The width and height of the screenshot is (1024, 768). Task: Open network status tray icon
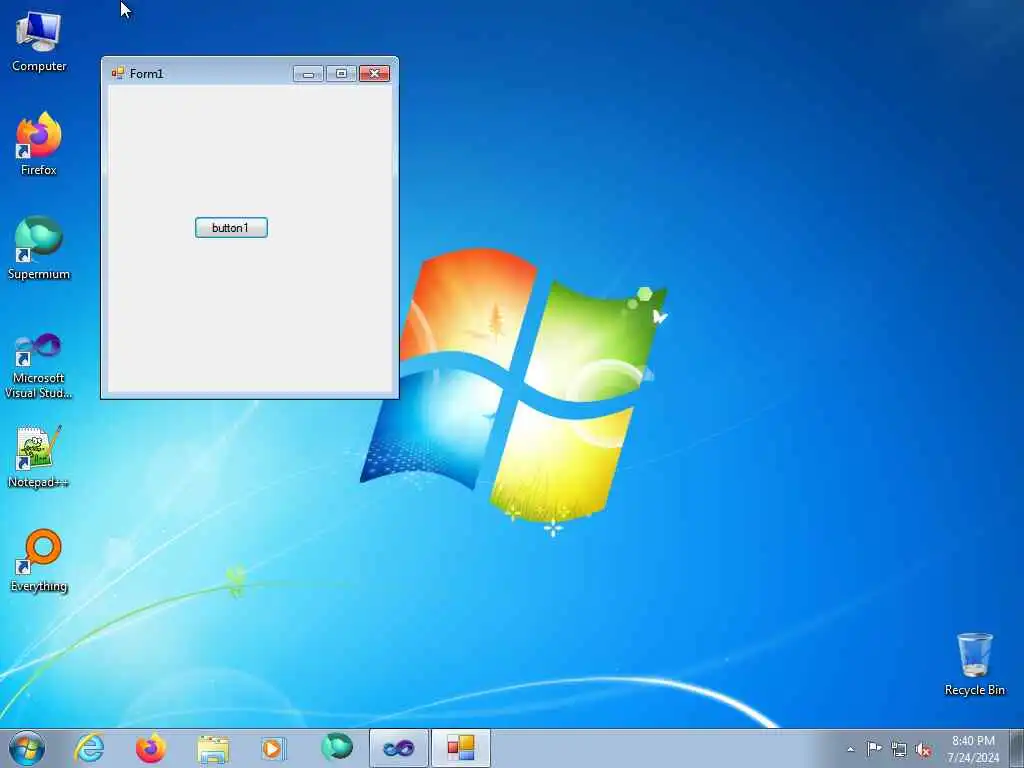899,749
